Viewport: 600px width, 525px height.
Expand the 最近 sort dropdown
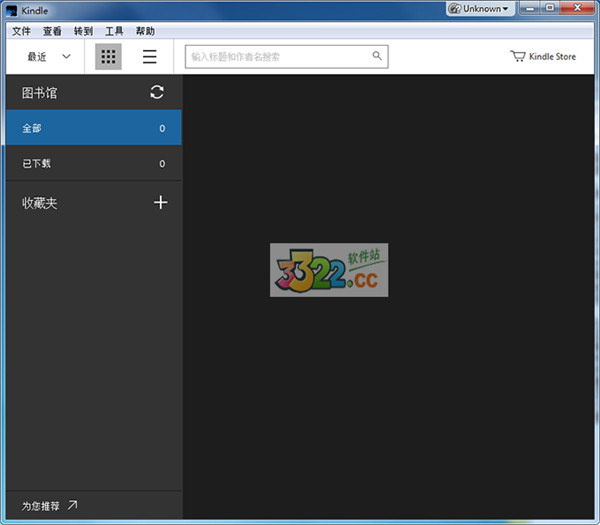[48, 57]
